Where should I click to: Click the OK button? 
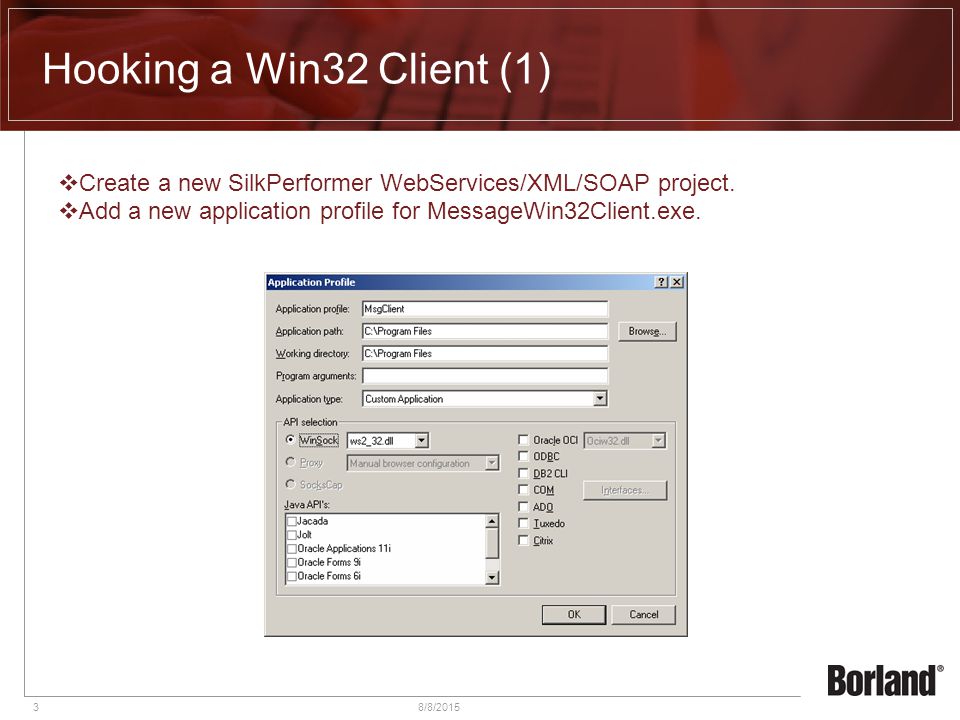tap(574, 615)
